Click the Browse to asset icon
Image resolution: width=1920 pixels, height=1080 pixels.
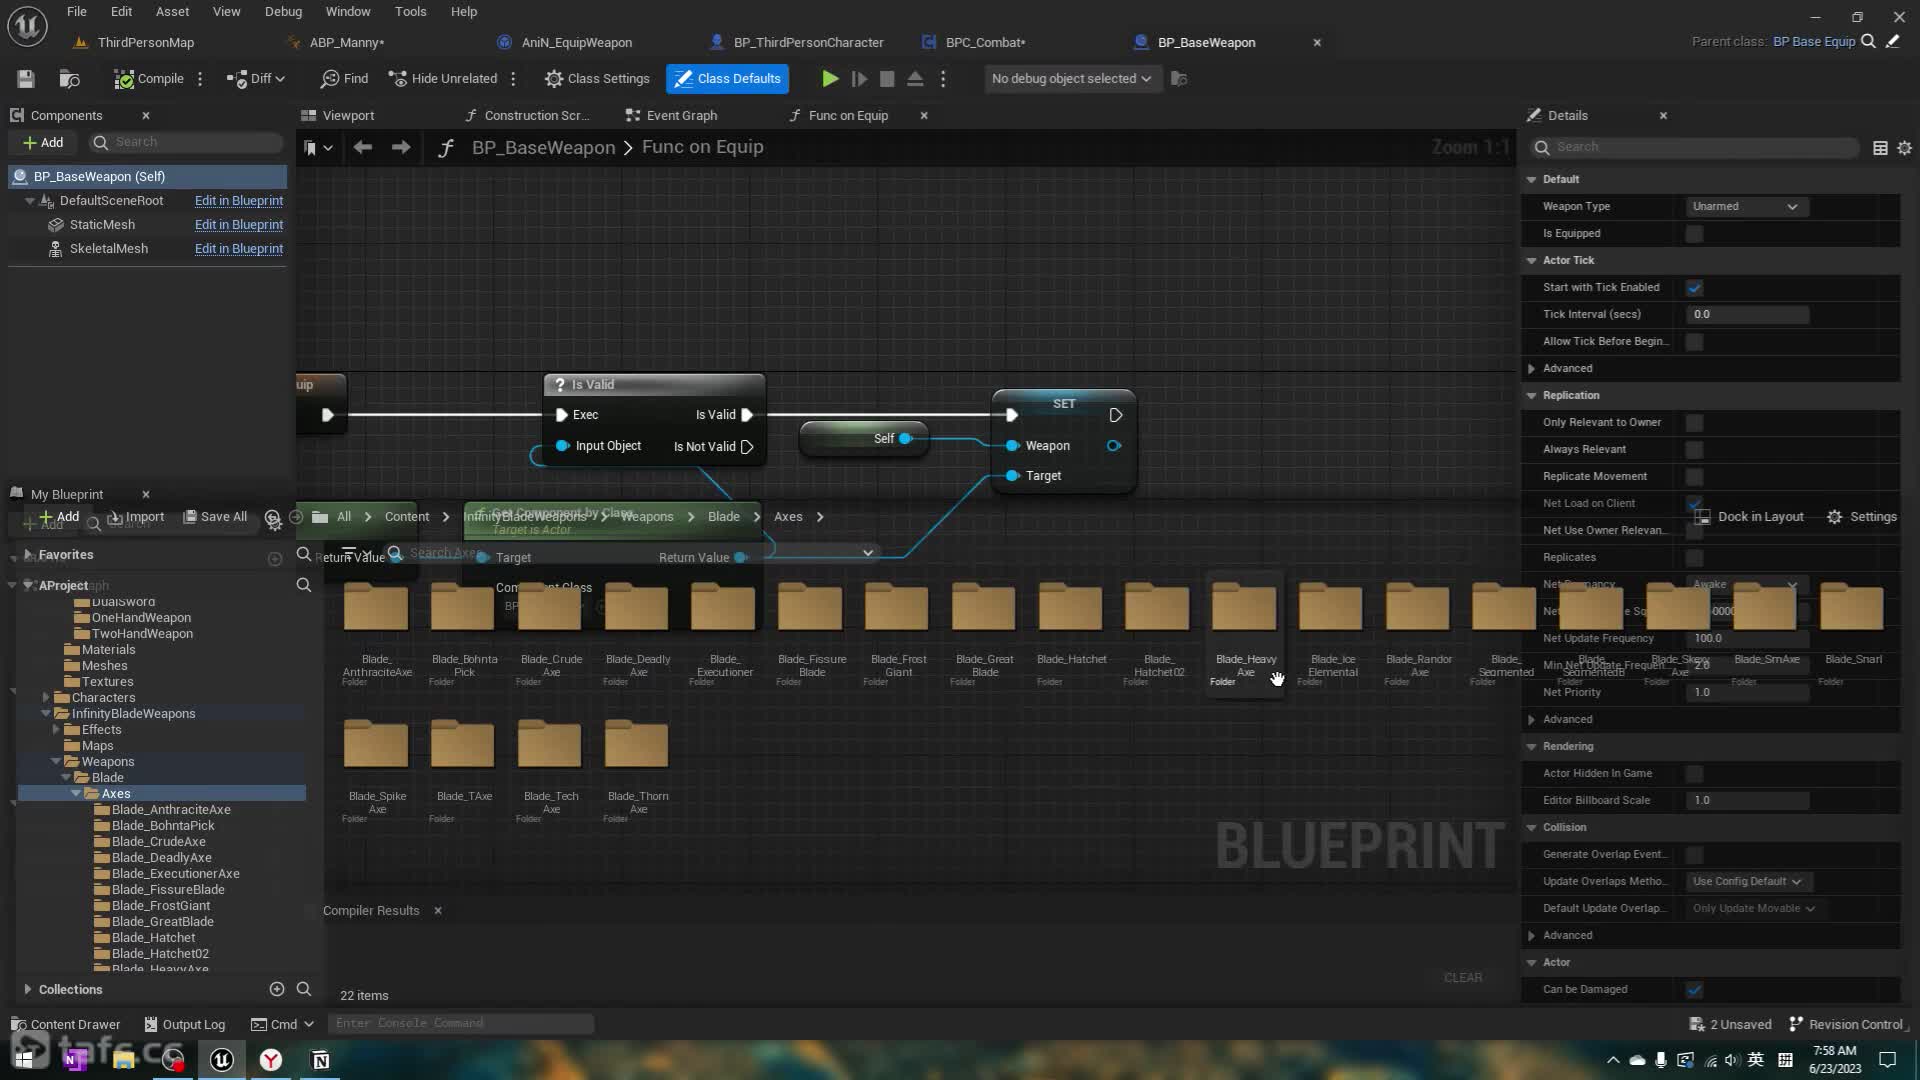pos(69,79)
